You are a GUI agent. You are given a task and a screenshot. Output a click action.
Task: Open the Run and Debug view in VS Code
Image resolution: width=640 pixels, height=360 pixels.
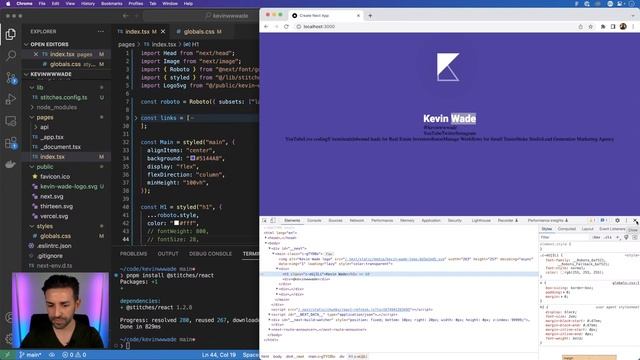click(x=11, y=99)
